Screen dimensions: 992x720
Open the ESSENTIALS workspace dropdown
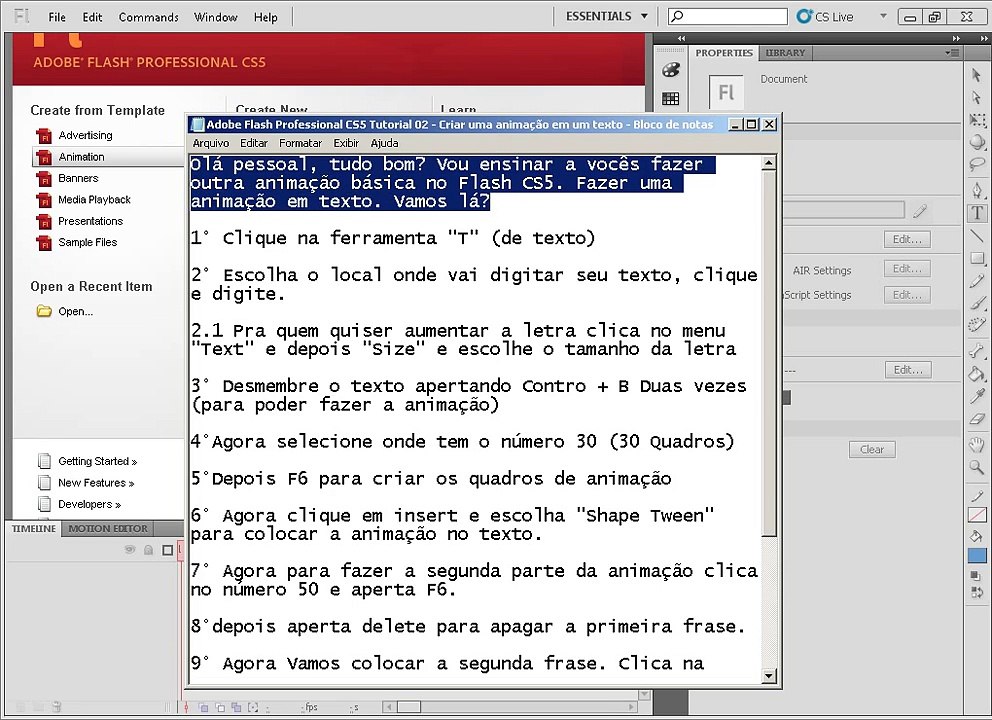coord(606,16)
